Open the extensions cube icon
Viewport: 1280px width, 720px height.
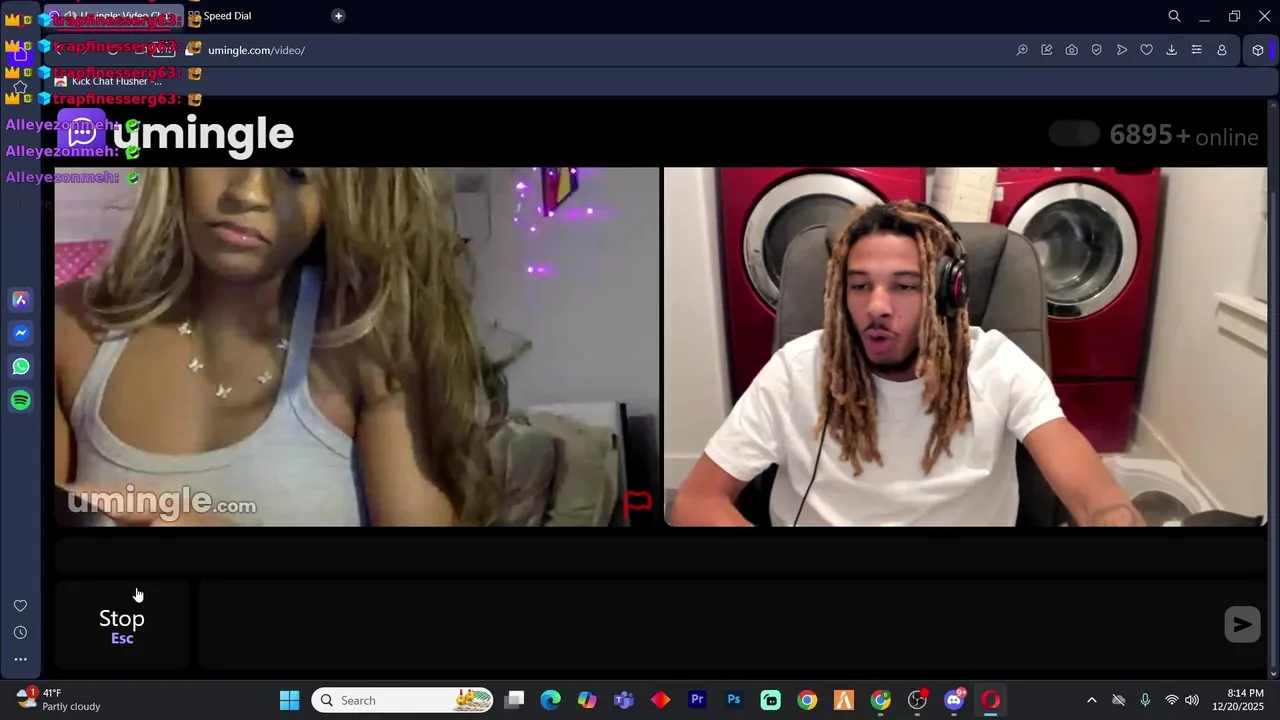pyautogui.click(x=1258, y=50)
